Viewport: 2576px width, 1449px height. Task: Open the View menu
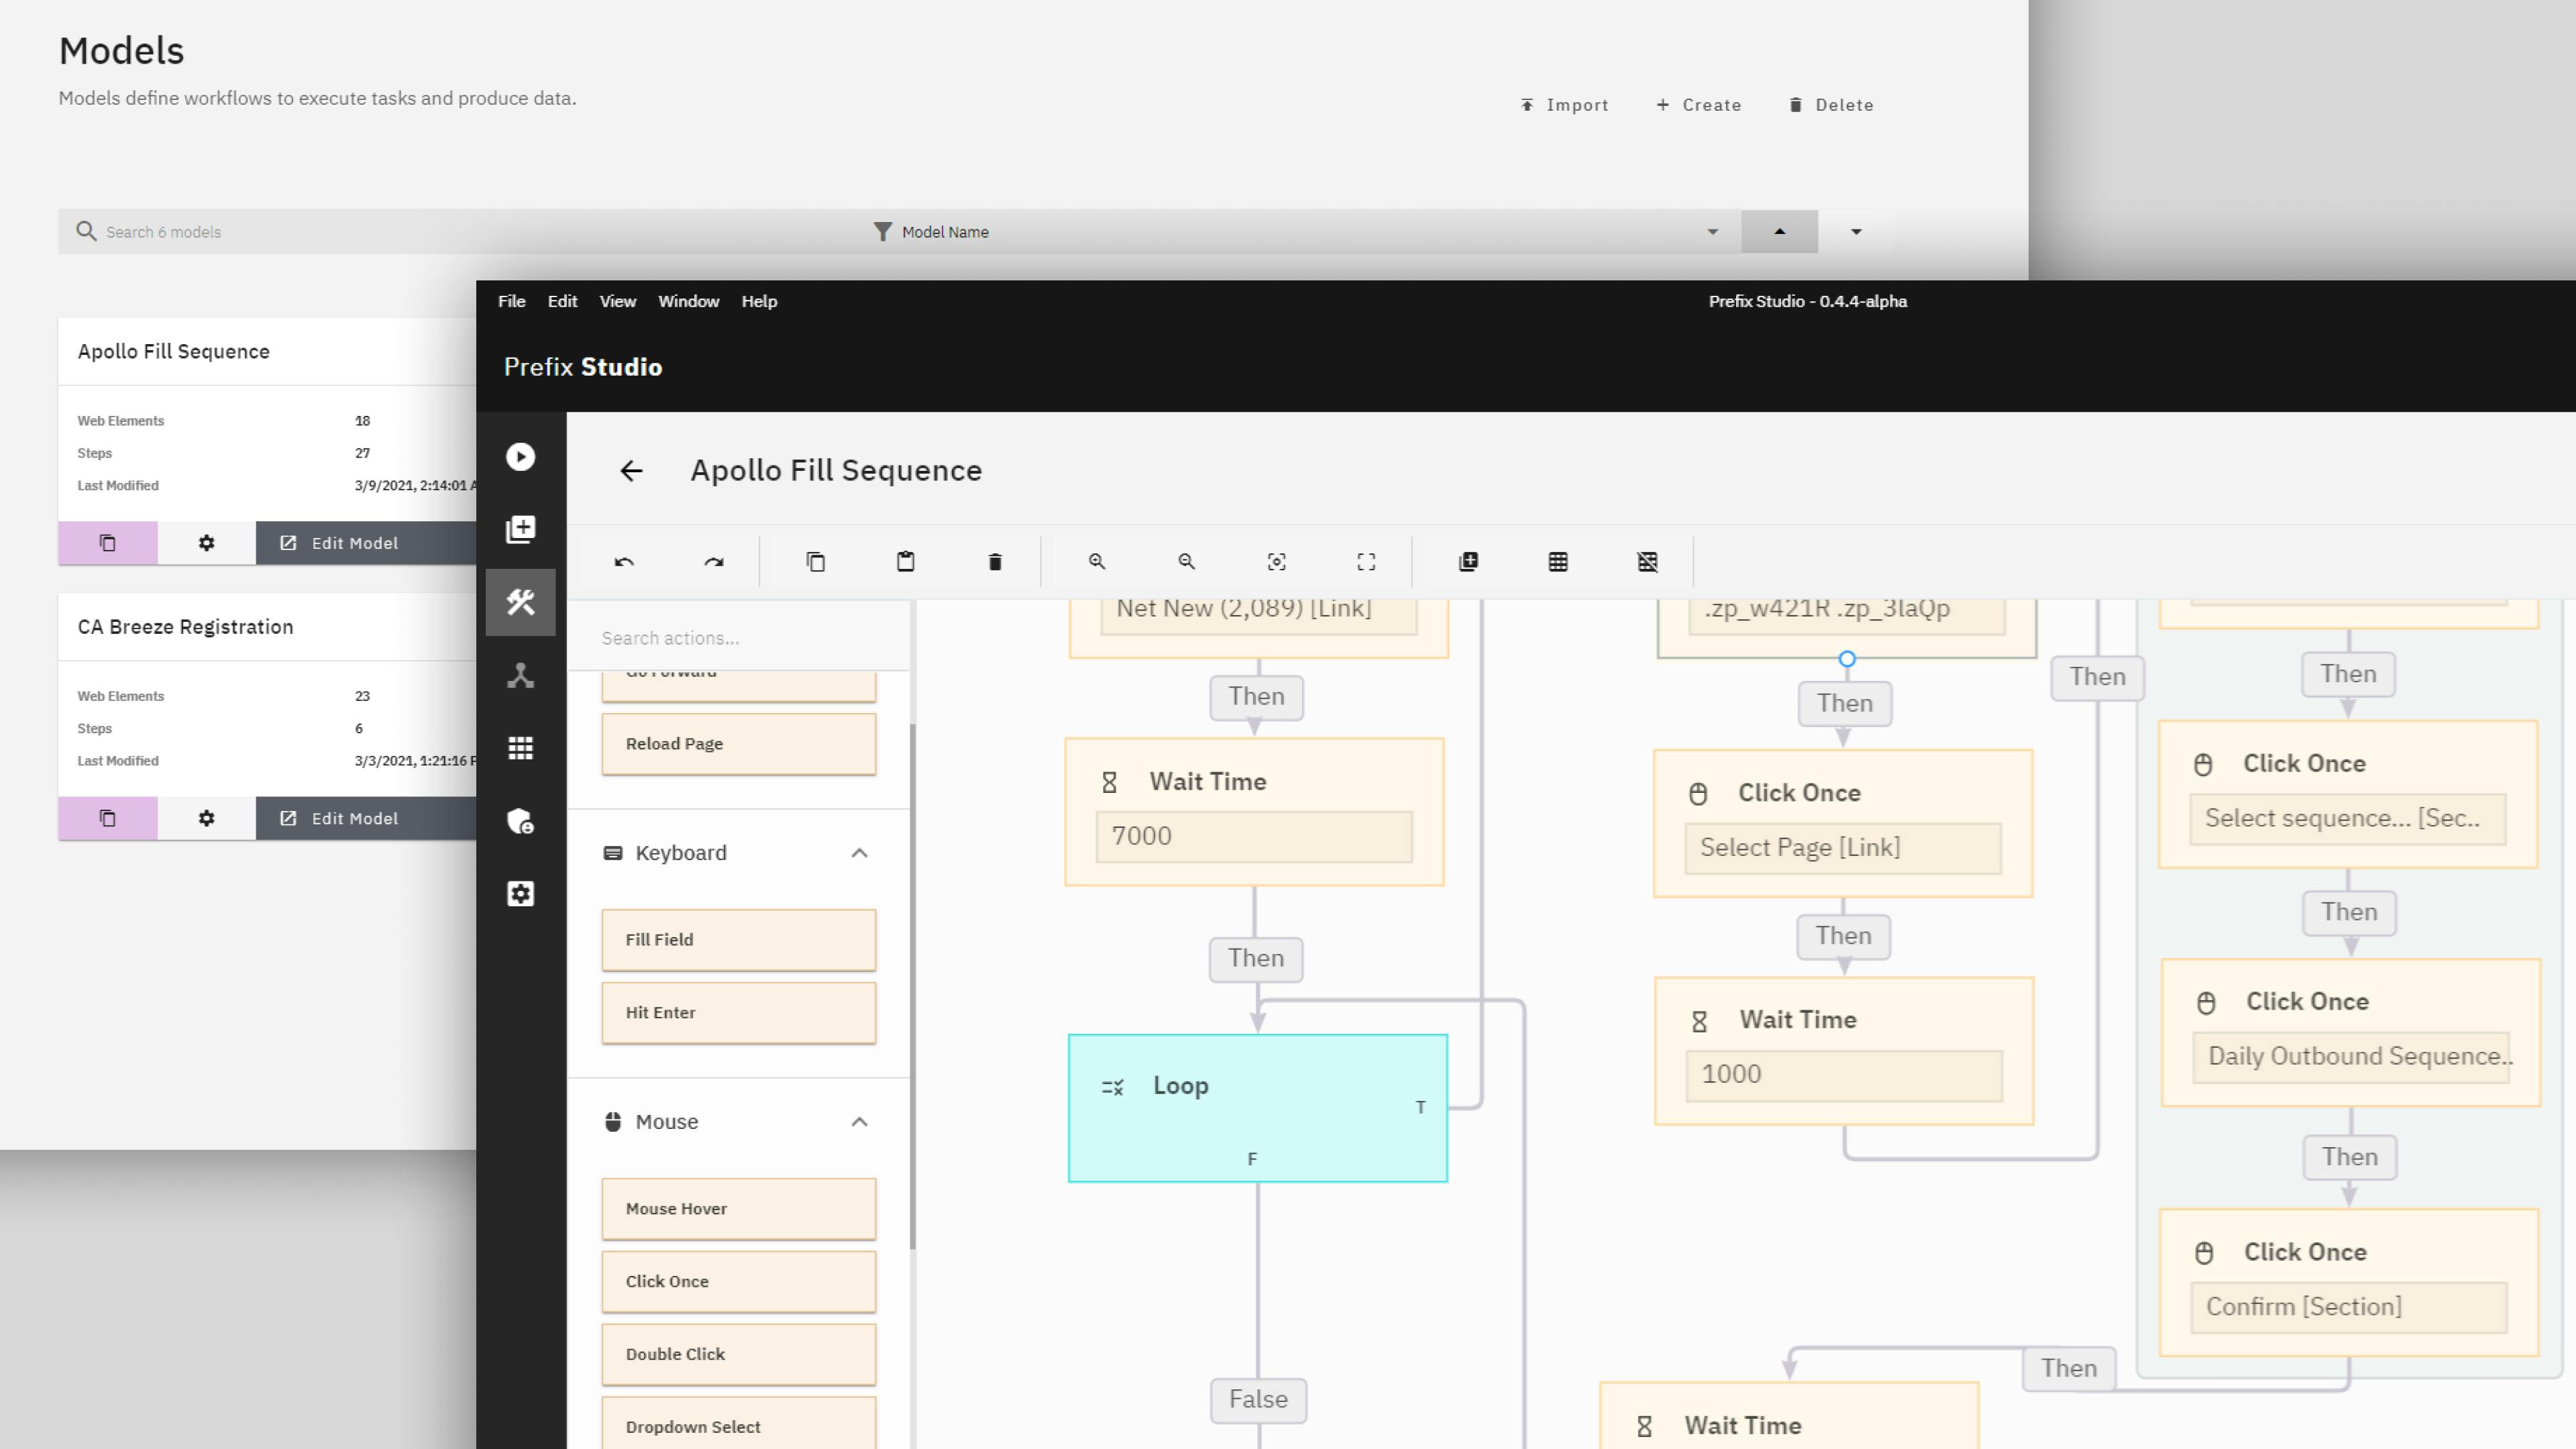618,301
